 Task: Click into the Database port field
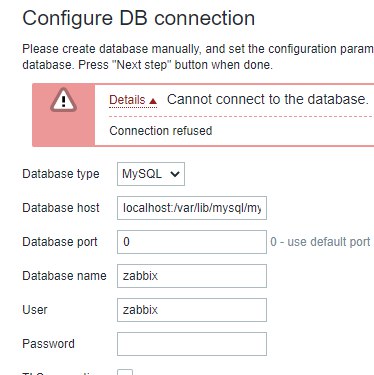[x=192, y=242]
